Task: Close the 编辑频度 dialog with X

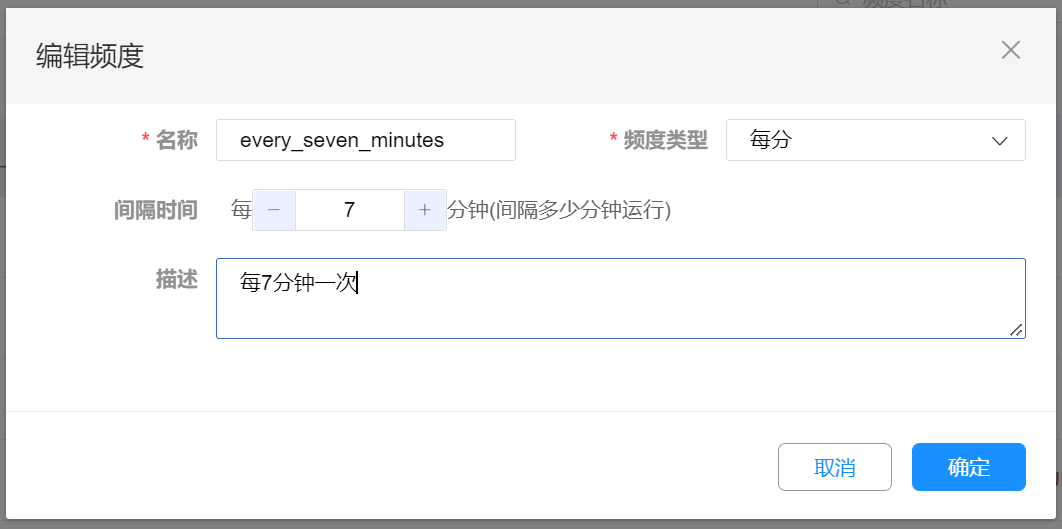Action: (x=1011, y=51)
